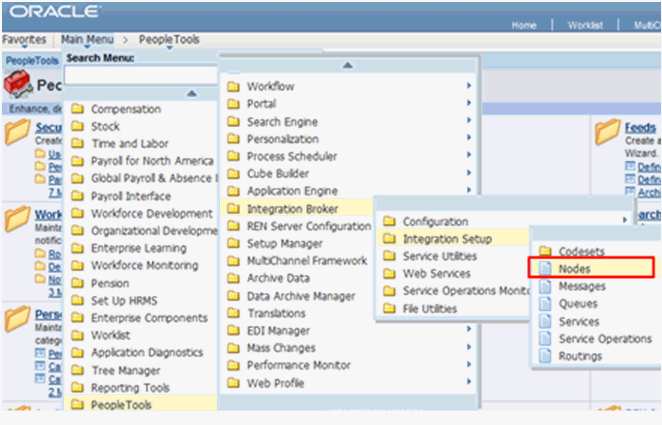Click the Feeds large folder icon
This screenshot has width=662, height=425.
(608, 132)
